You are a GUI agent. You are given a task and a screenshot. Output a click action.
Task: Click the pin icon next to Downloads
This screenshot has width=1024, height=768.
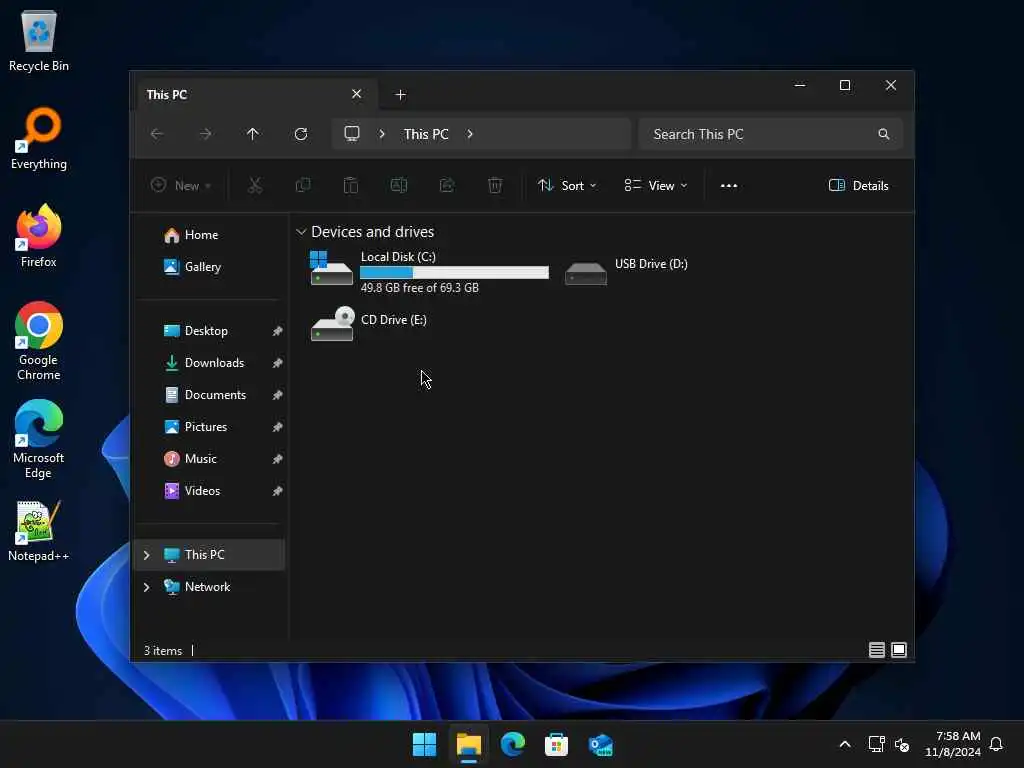[278, 363]
